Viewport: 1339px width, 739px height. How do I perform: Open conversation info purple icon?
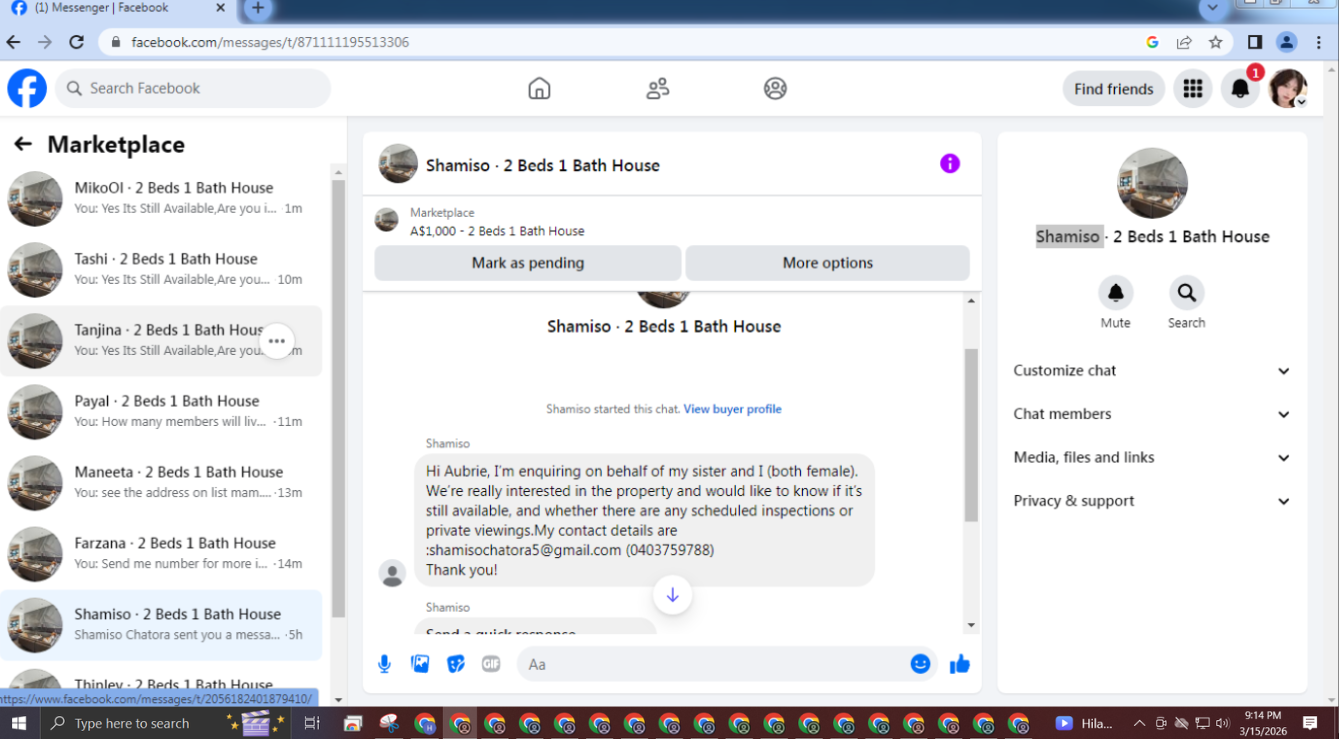[x=950, y=163]
